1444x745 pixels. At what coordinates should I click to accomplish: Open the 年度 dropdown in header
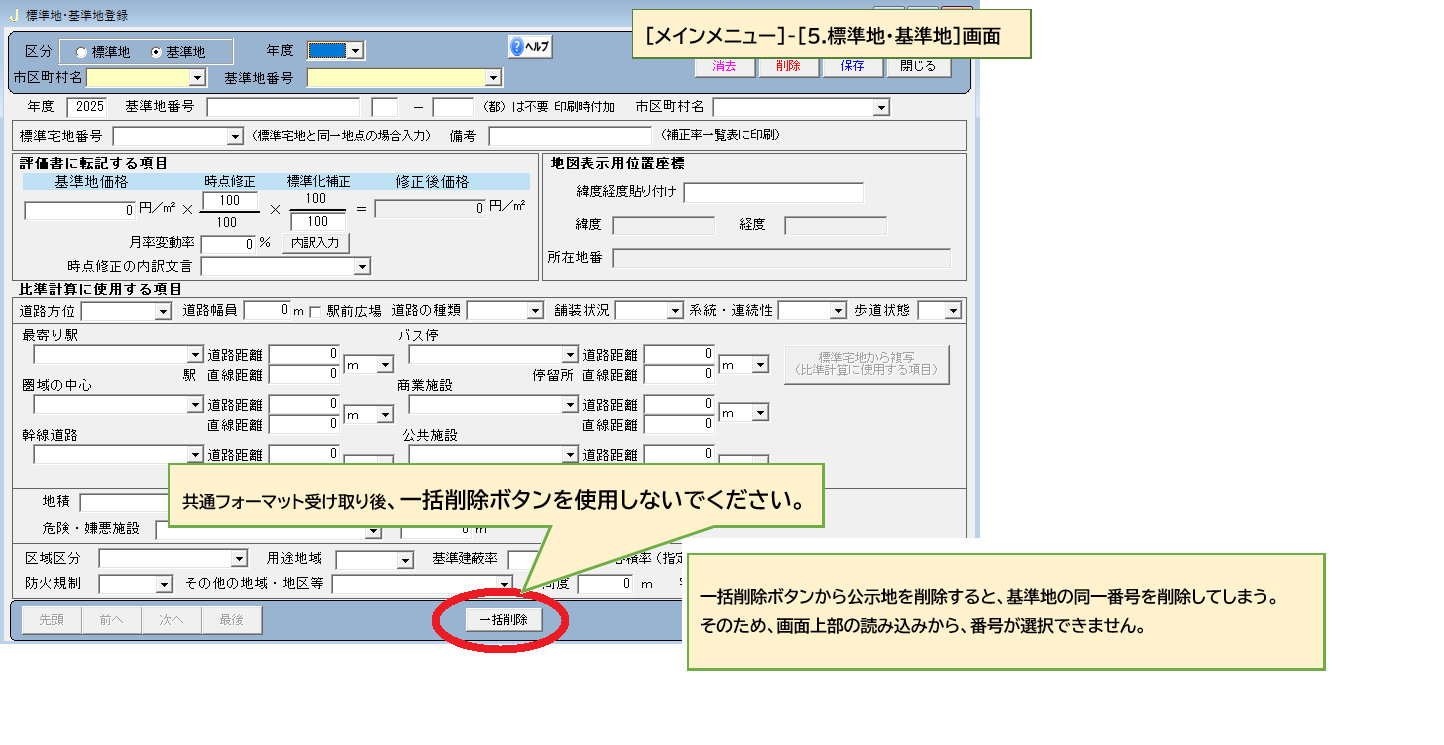(x=355, y=51)
